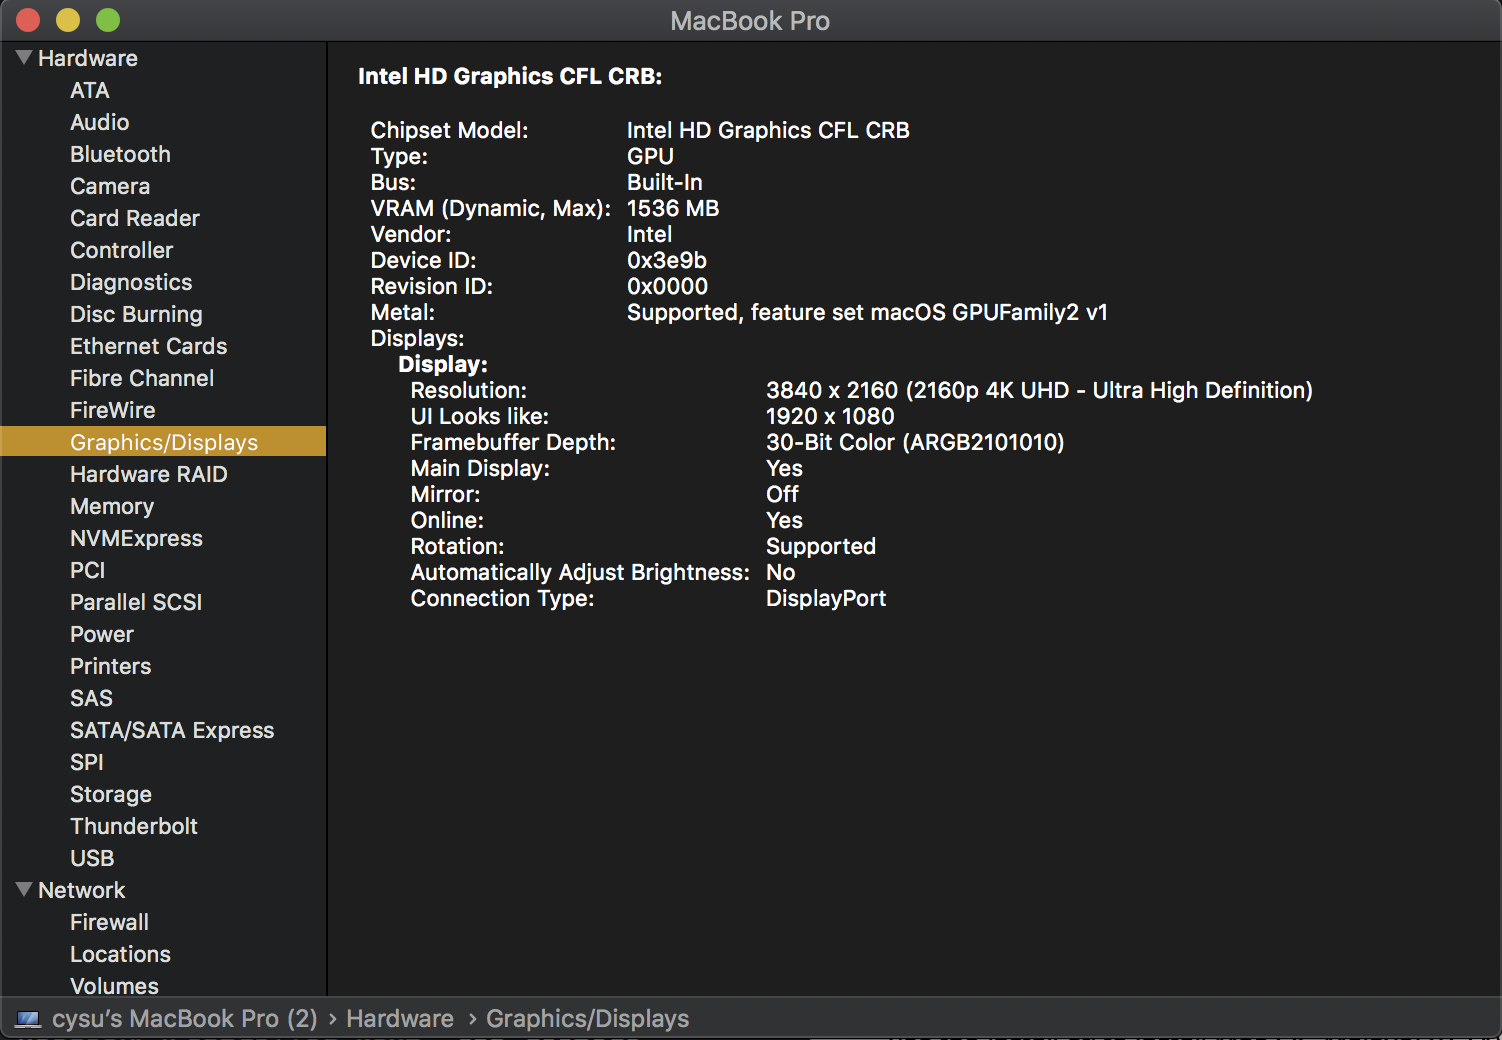
Task: Select SAS in the sidebar
Action: [92, 698]
